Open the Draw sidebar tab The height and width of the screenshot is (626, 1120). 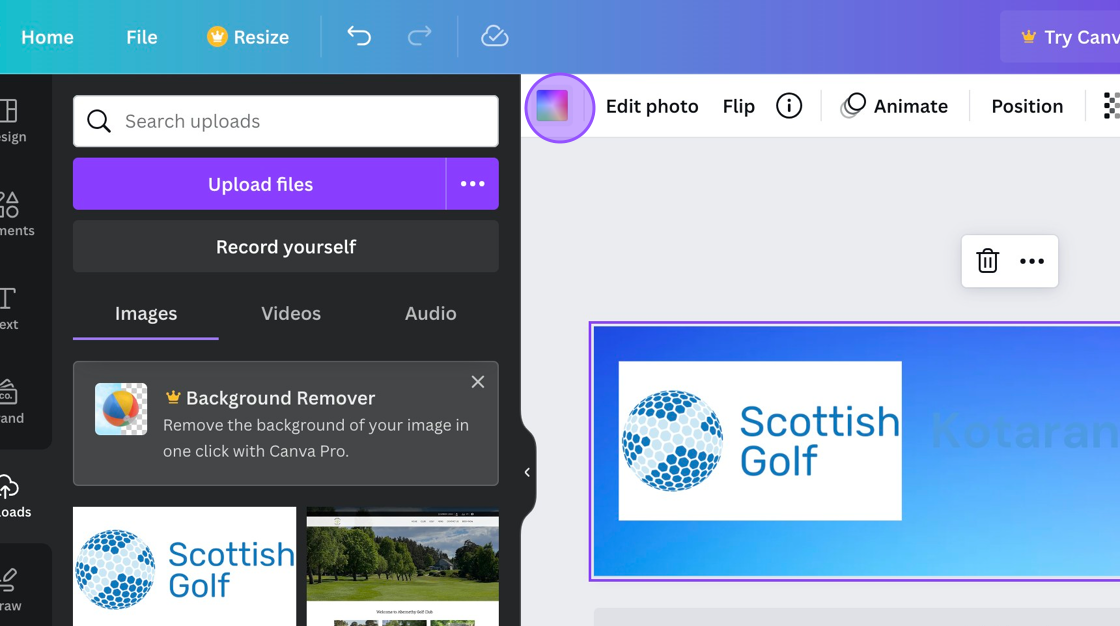point(11,589)
